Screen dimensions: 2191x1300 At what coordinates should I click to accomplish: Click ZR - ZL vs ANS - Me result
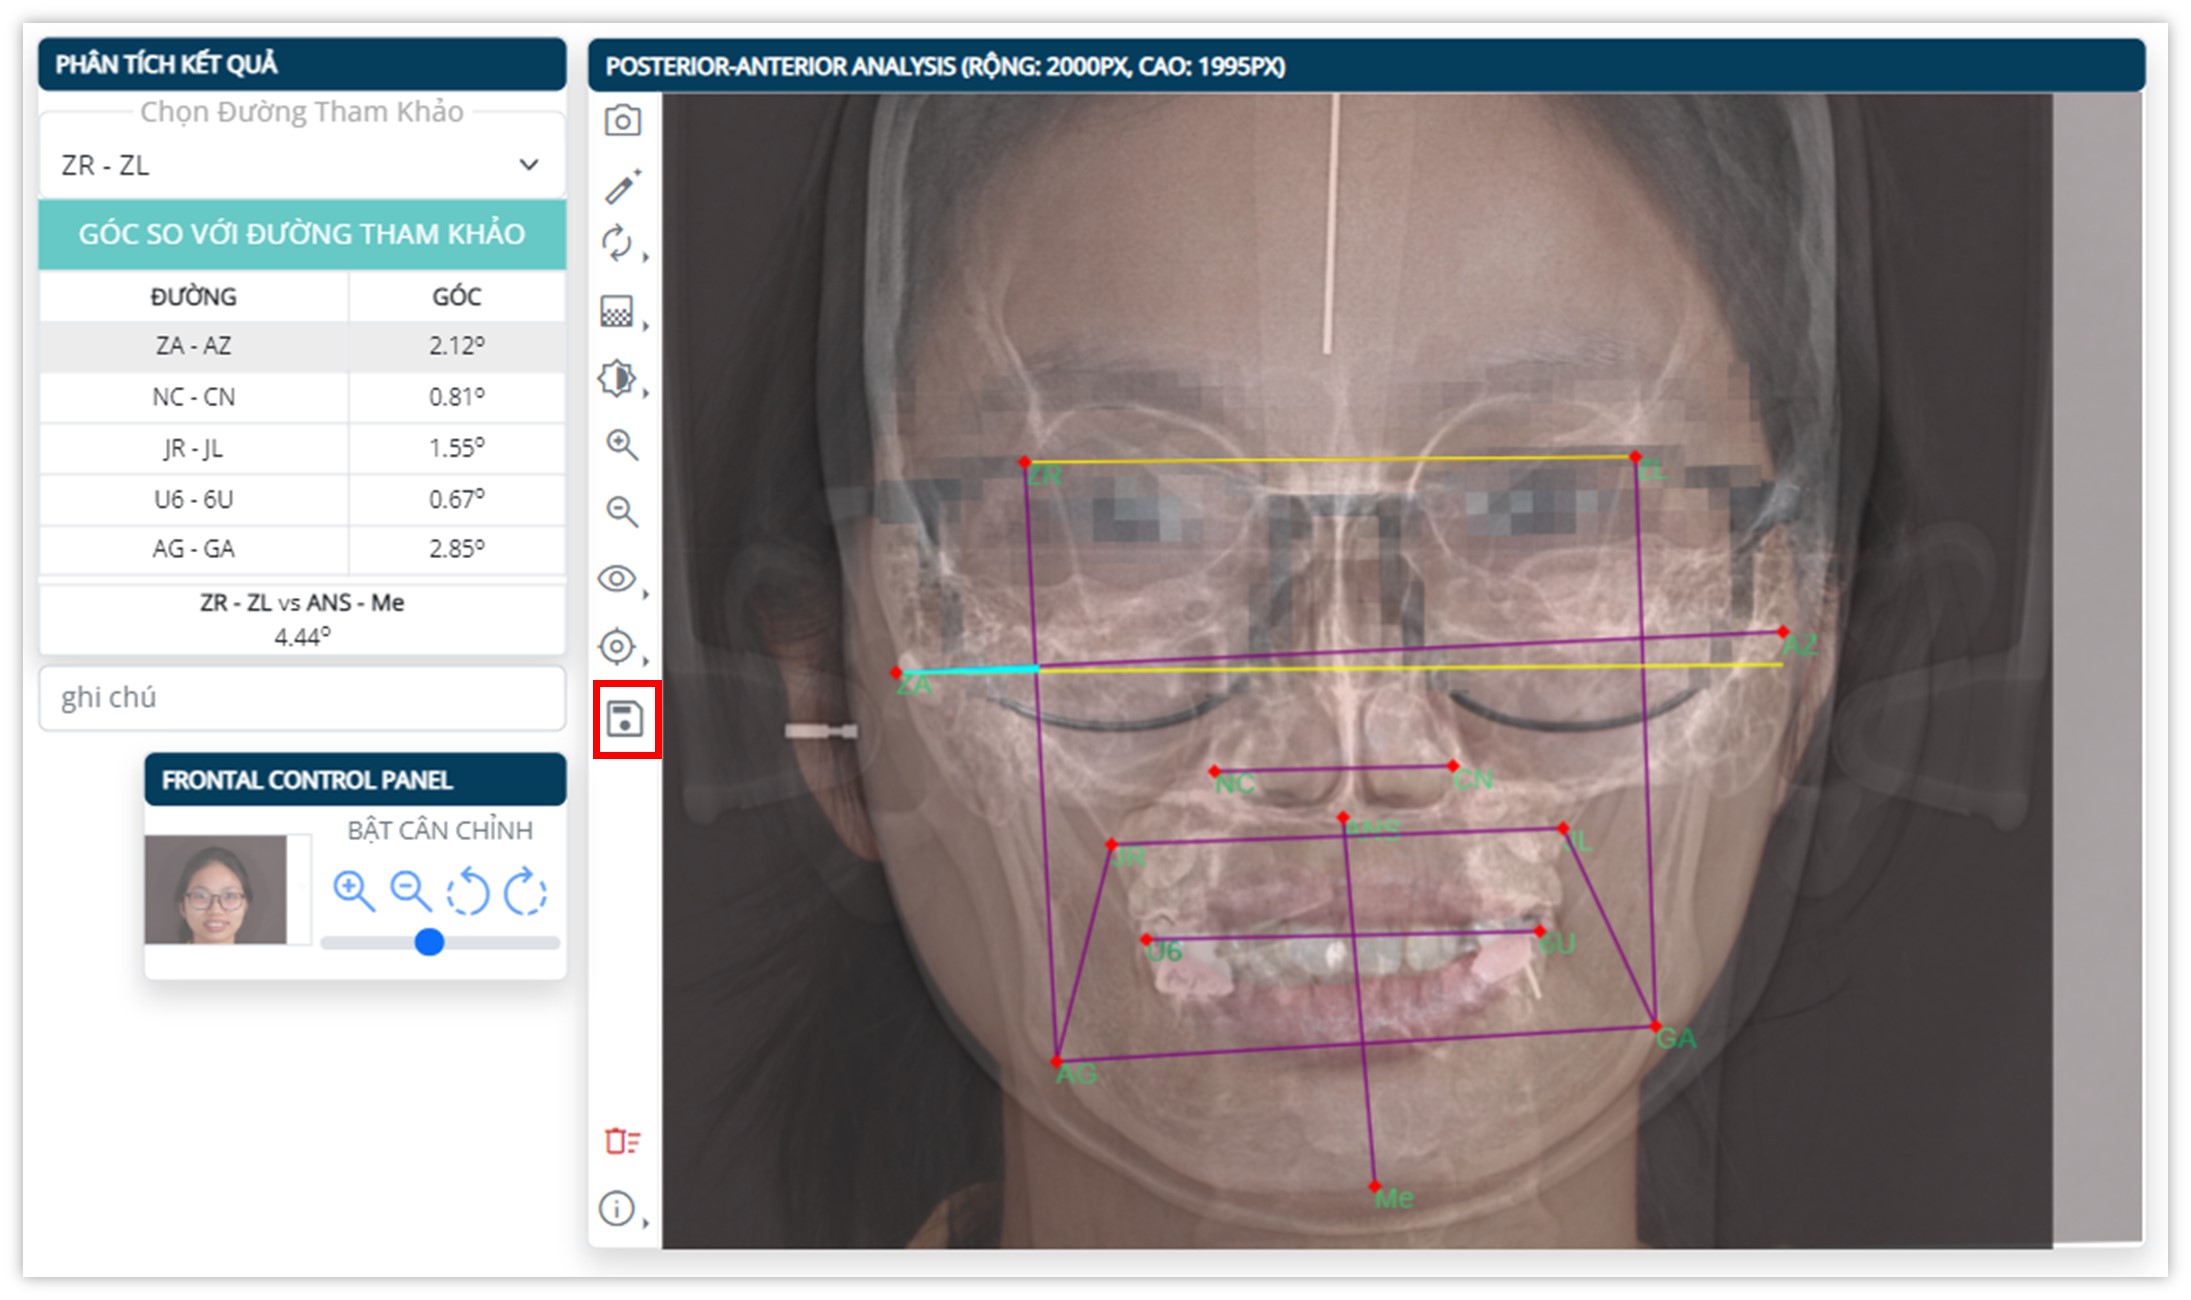(301, 619)
